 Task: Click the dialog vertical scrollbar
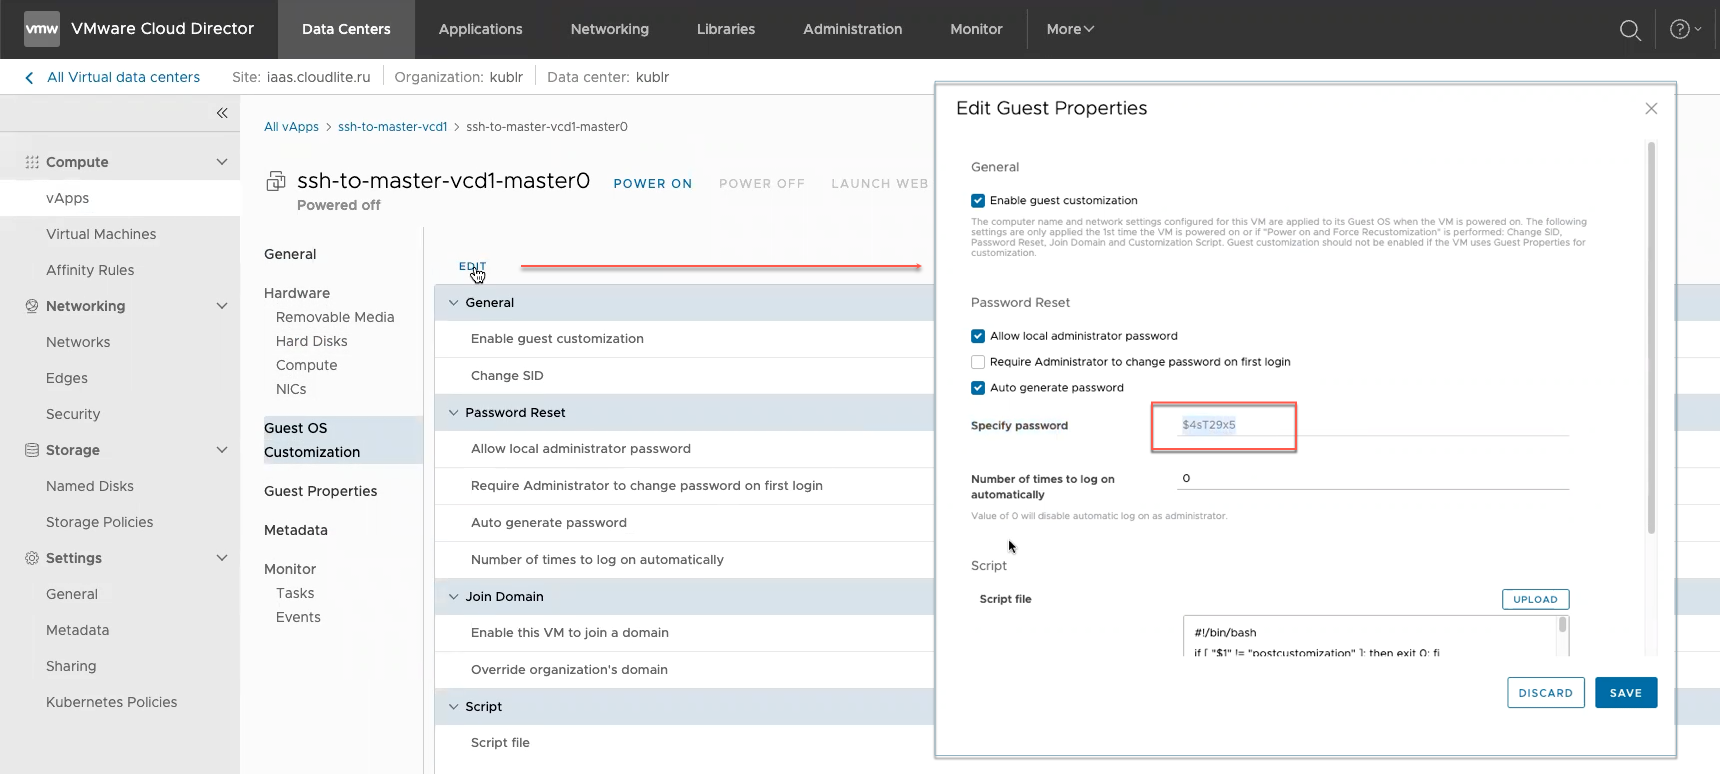(x=1651, y=337)
